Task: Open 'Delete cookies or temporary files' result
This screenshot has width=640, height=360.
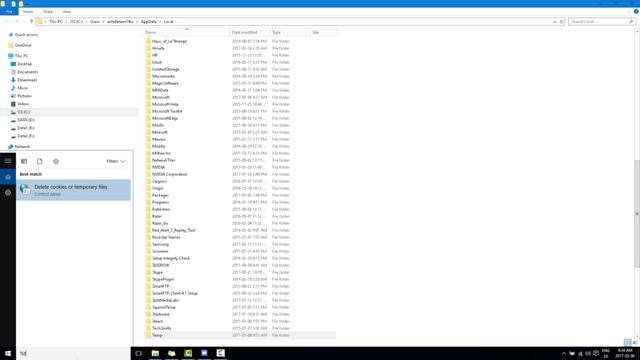Action: coord(73,190)
